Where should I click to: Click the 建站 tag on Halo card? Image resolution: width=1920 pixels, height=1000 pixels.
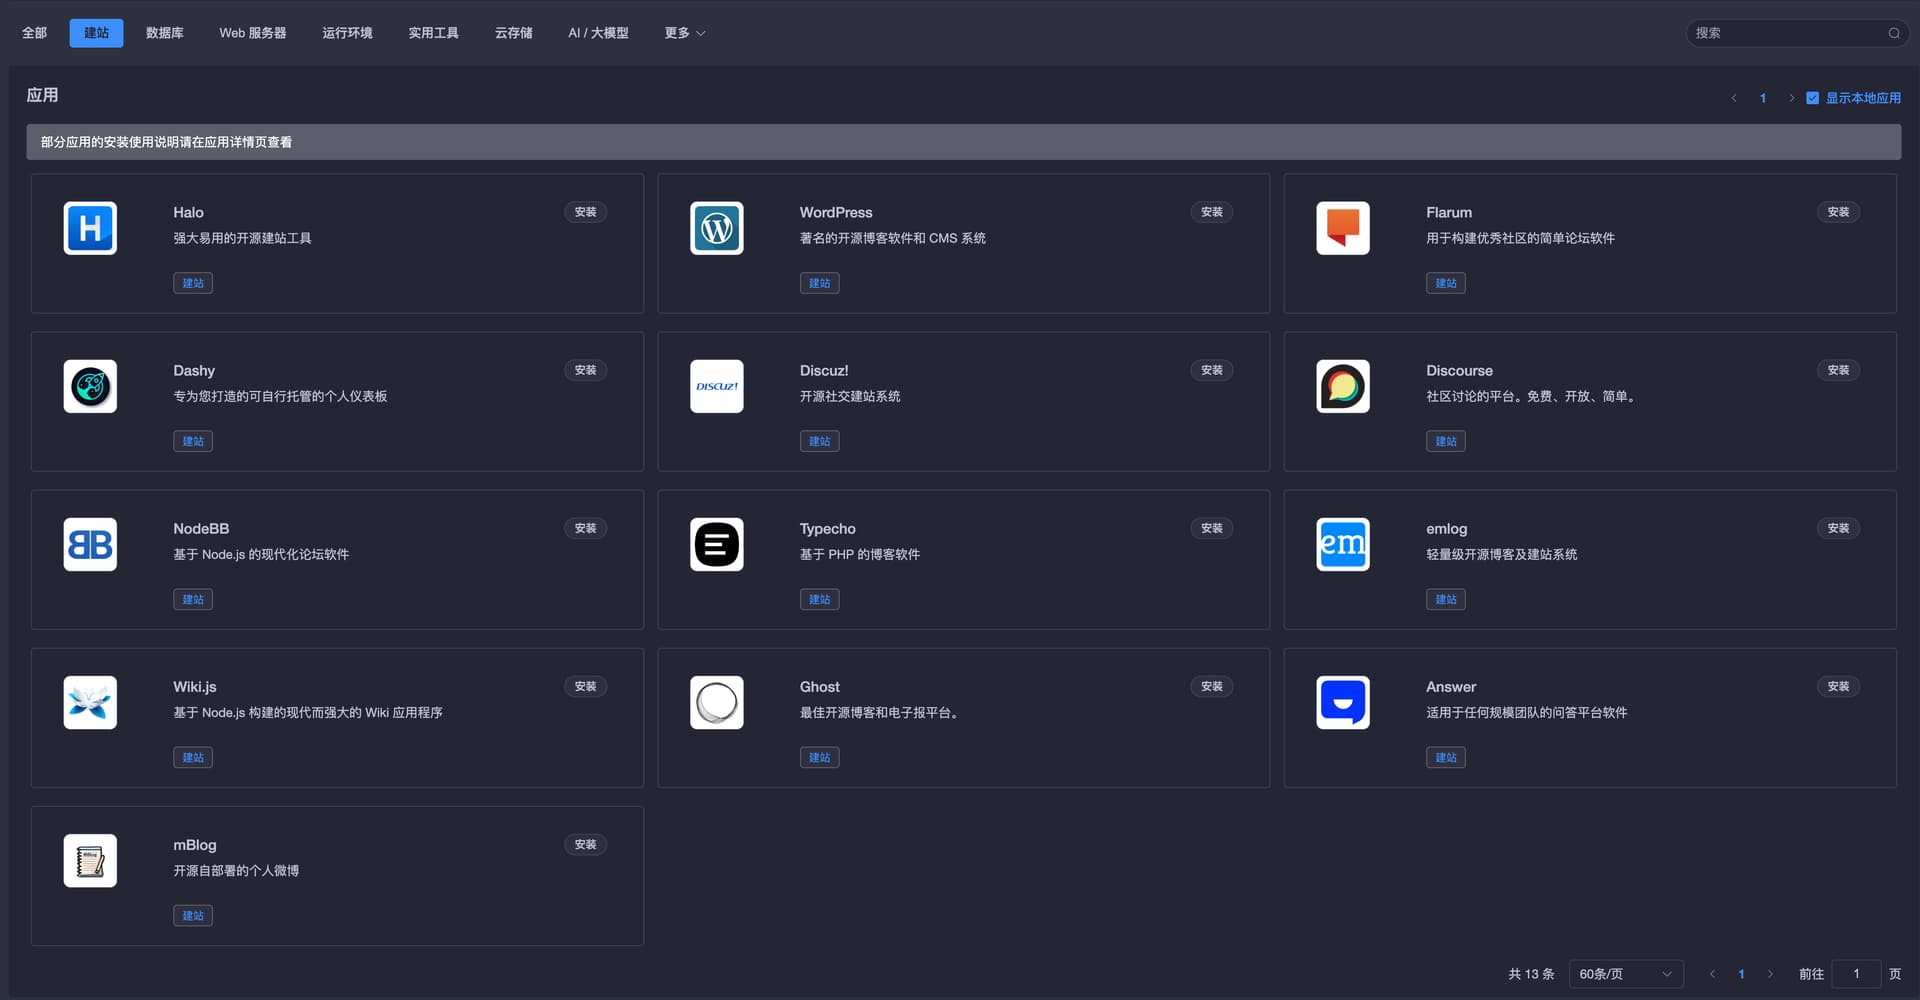[x=193, y=283]
